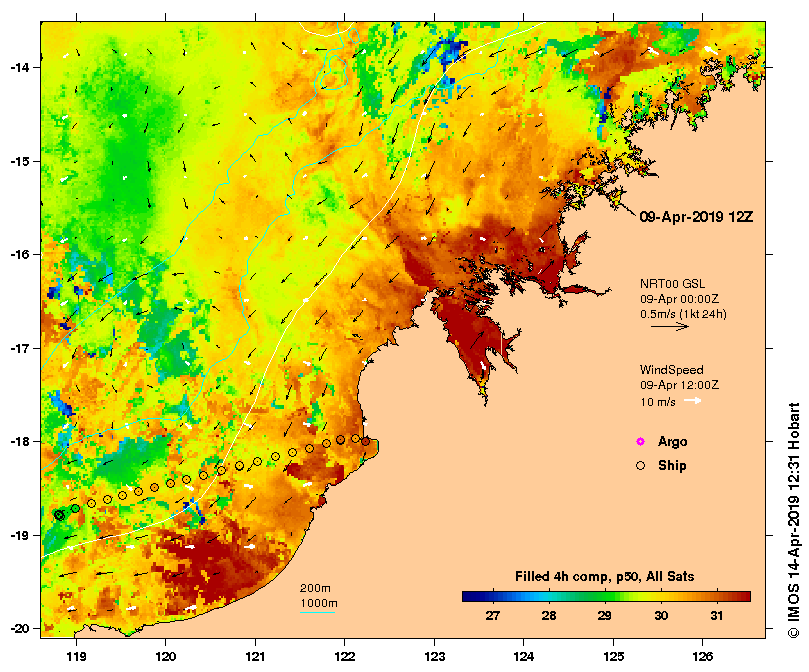
Task: Click the latitude axis label -16
Action: (19, 254)
